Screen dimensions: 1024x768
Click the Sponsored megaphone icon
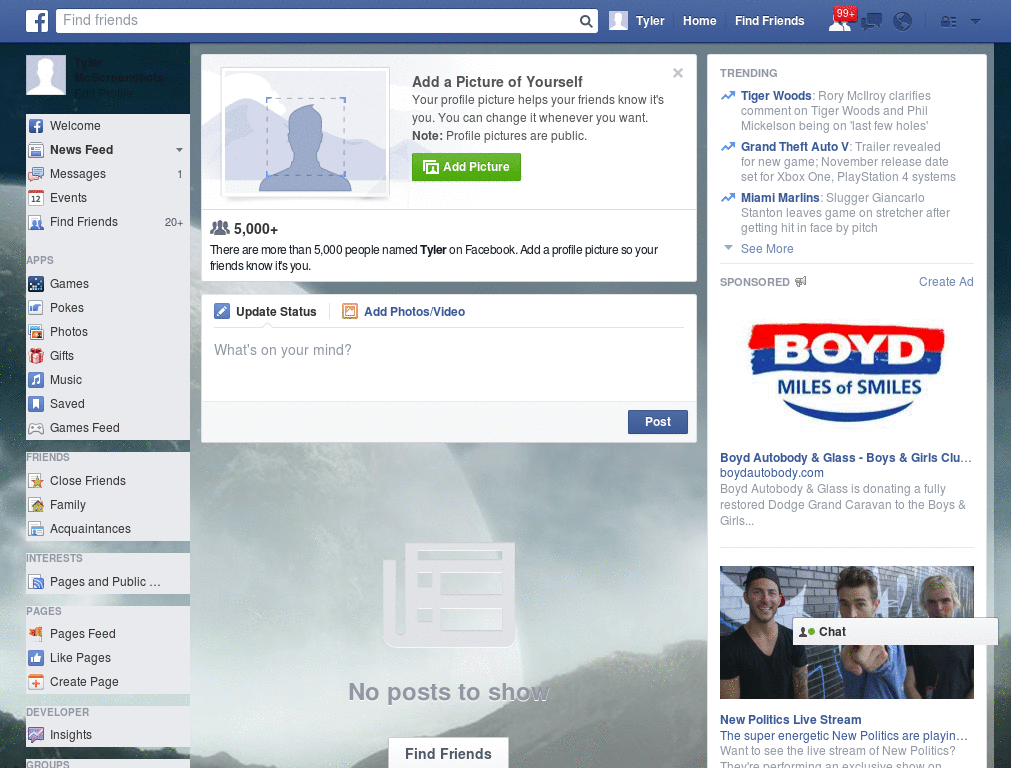tap(801, 281)
